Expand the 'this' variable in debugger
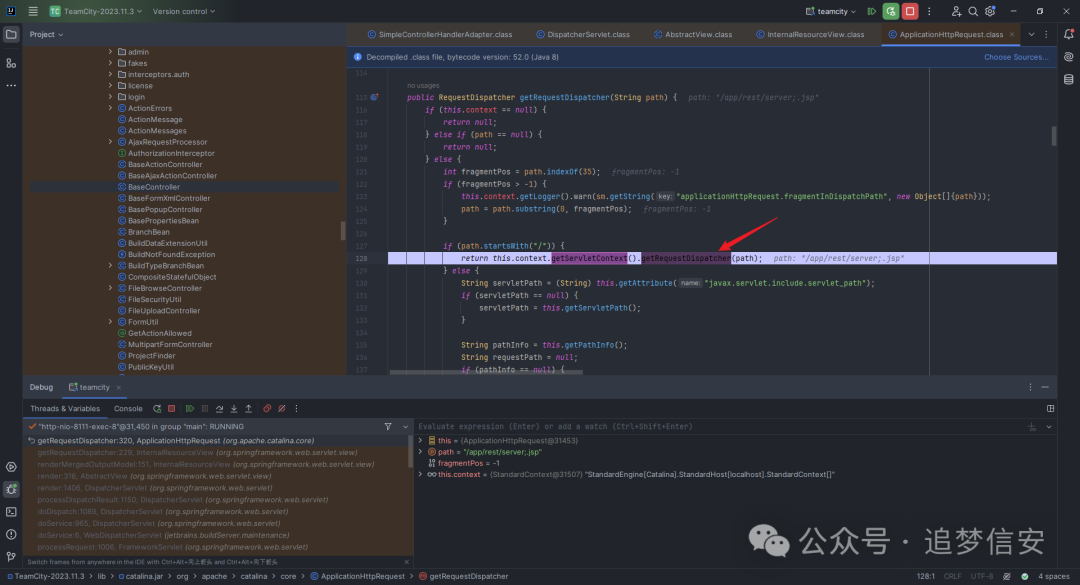The height and width of the screenshot is (585, 1080). click(420, 440)
